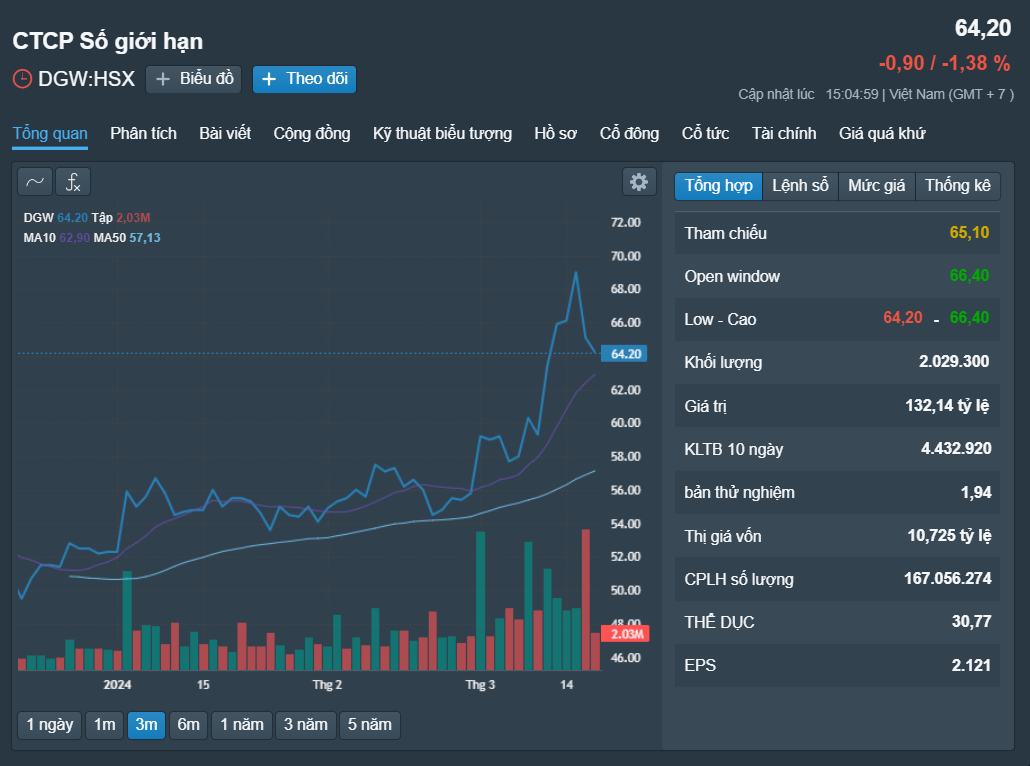
Task: Go to the Cộng đồng tab
Action: [x=312, y=133]
